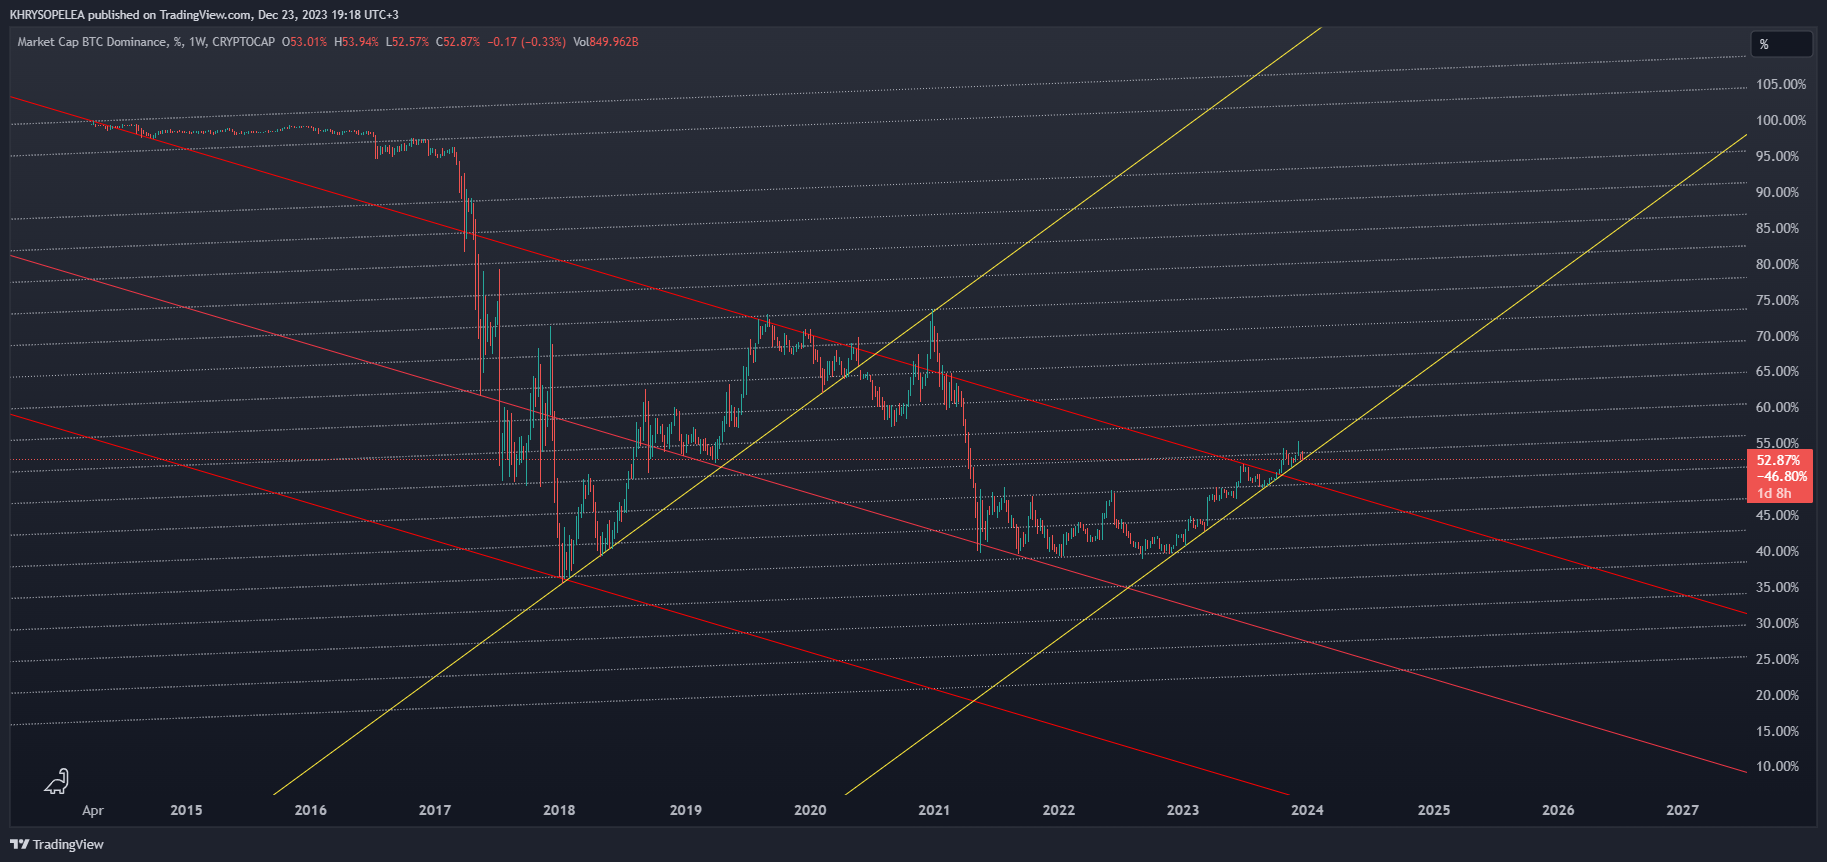The width and height of the screenshot is (1827, 862).
Task: Click the TradingView logo at bottom left
Action: 57,844
